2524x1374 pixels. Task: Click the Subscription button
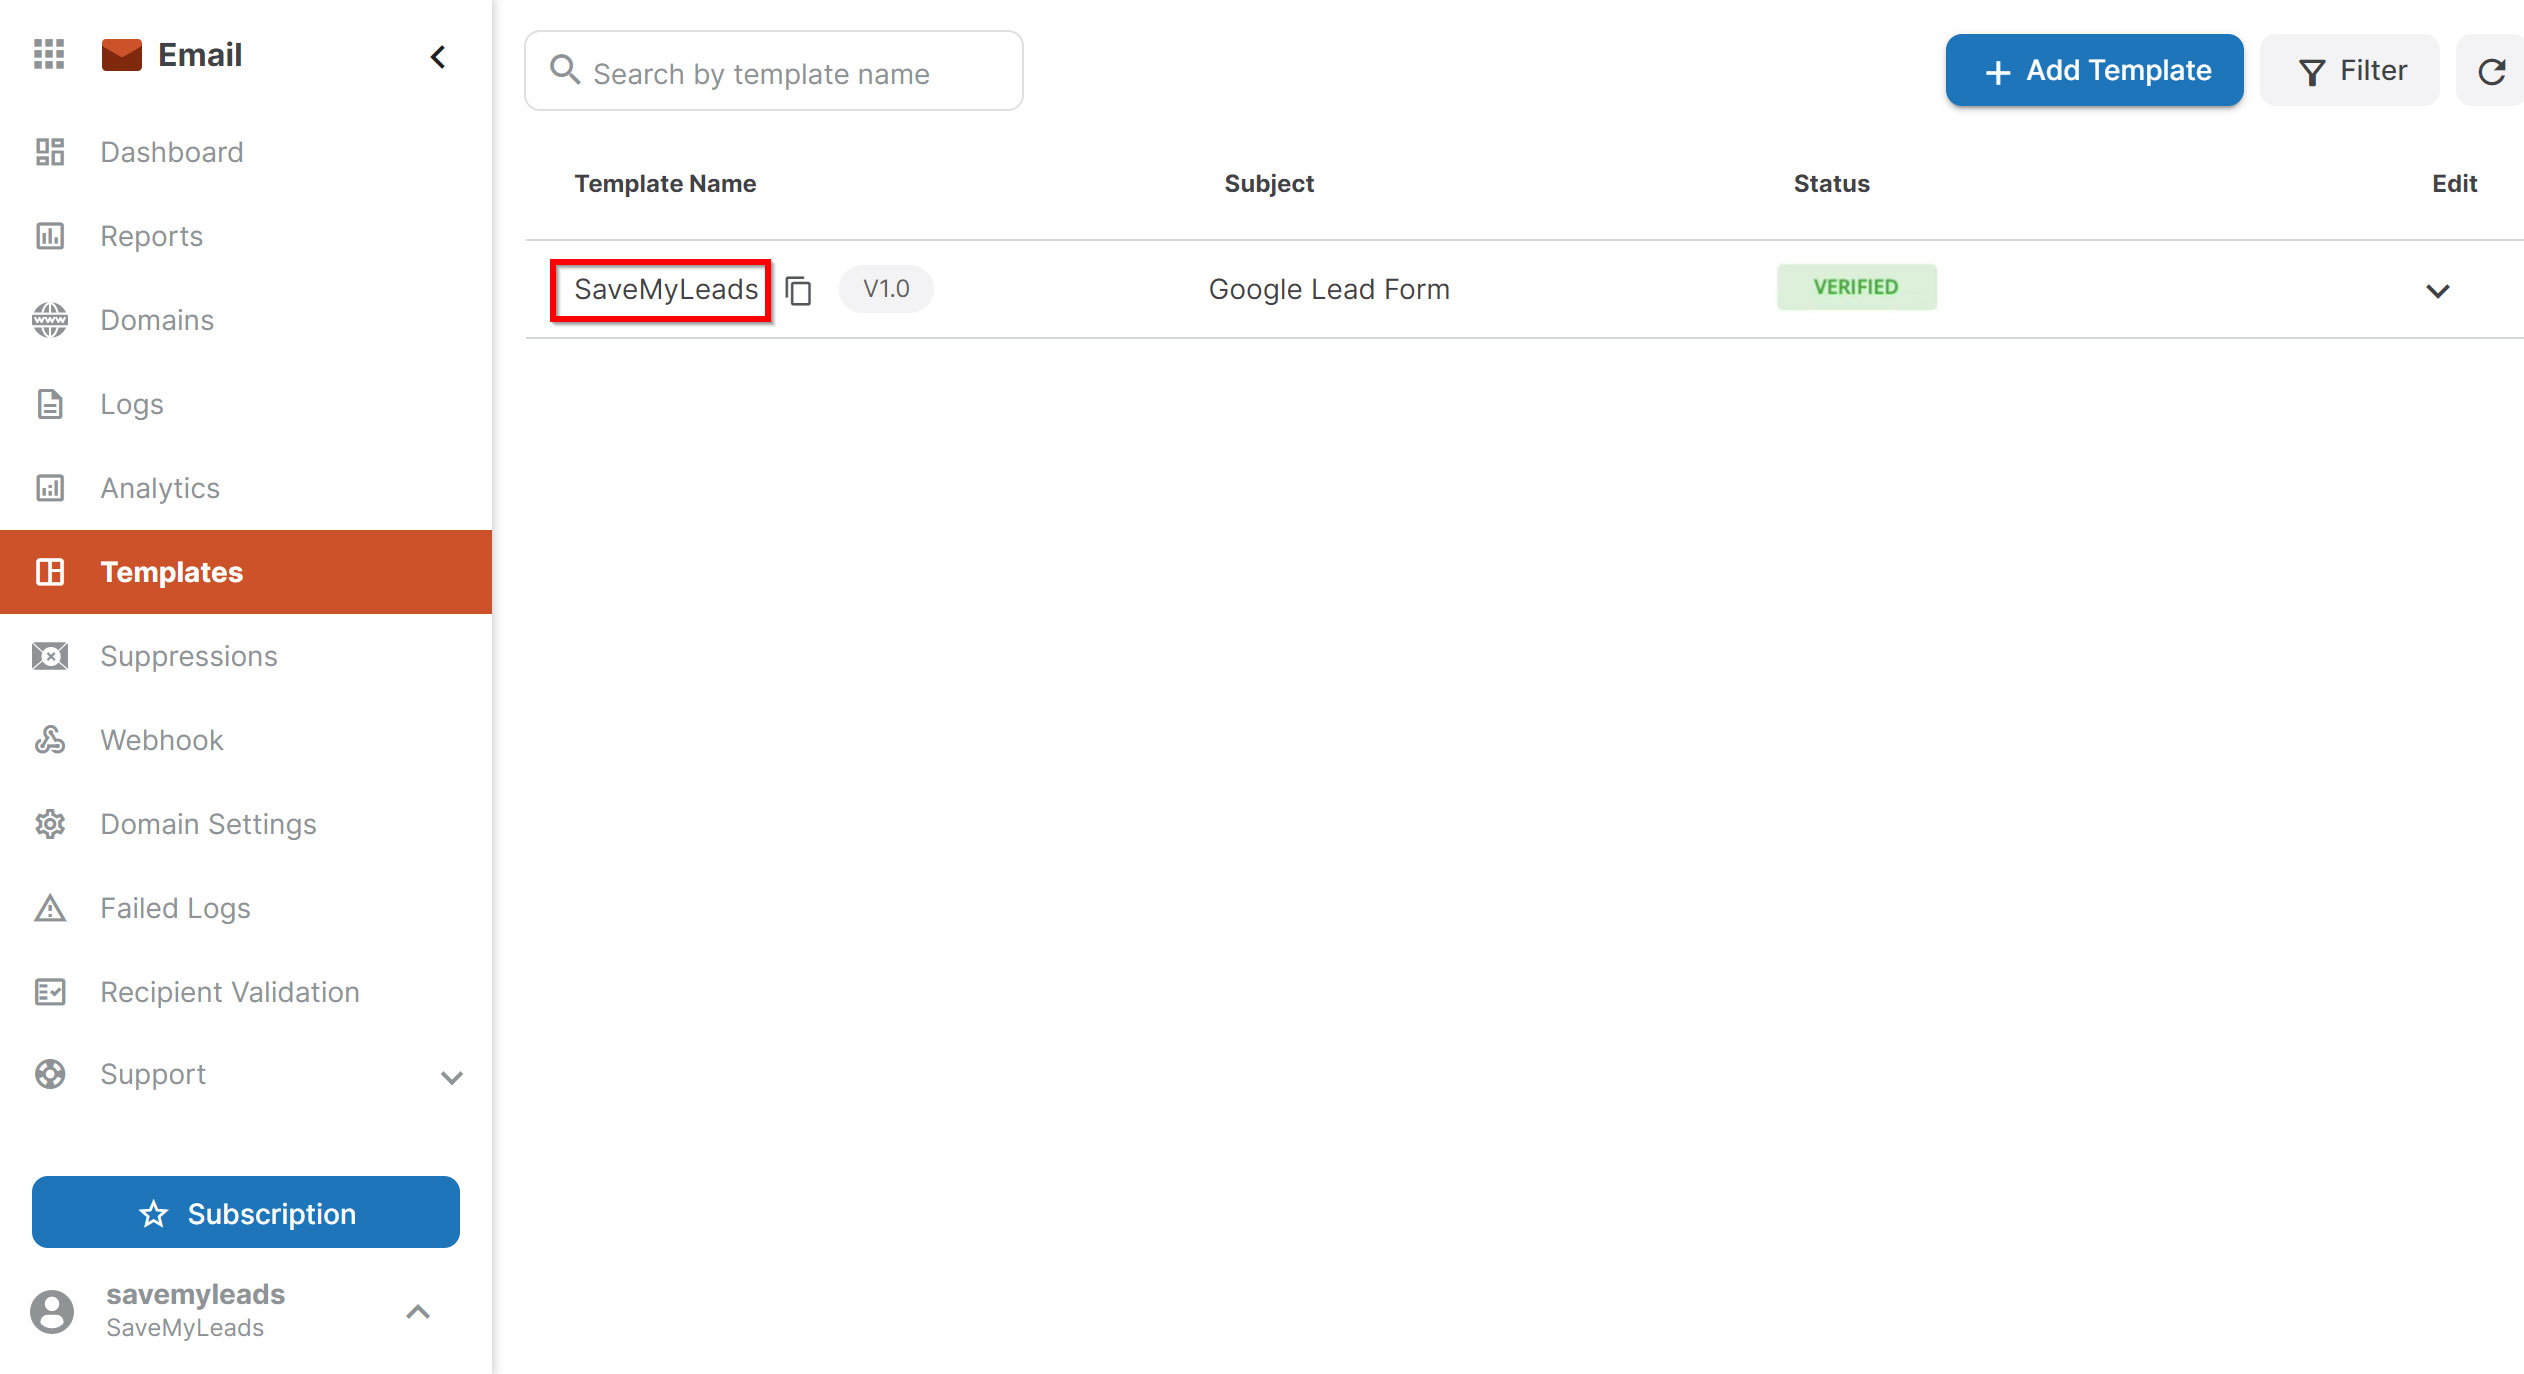click(245, 1212)
